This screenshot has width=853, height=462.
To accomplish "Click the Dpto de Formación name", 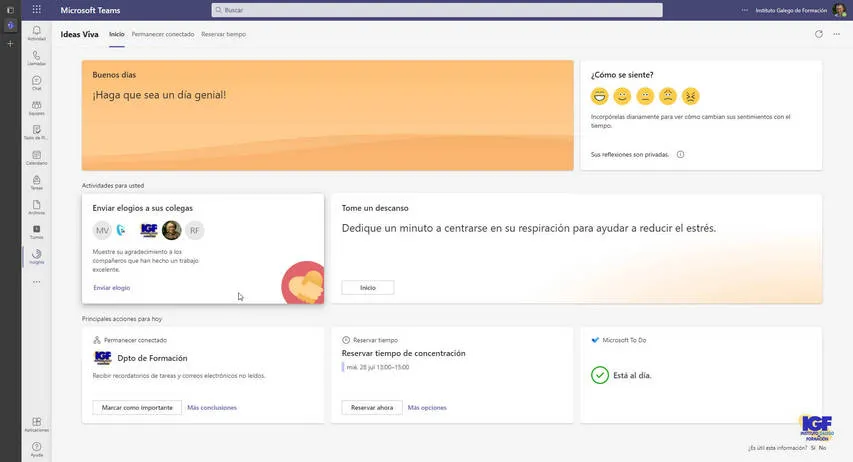I will point(152,358).
